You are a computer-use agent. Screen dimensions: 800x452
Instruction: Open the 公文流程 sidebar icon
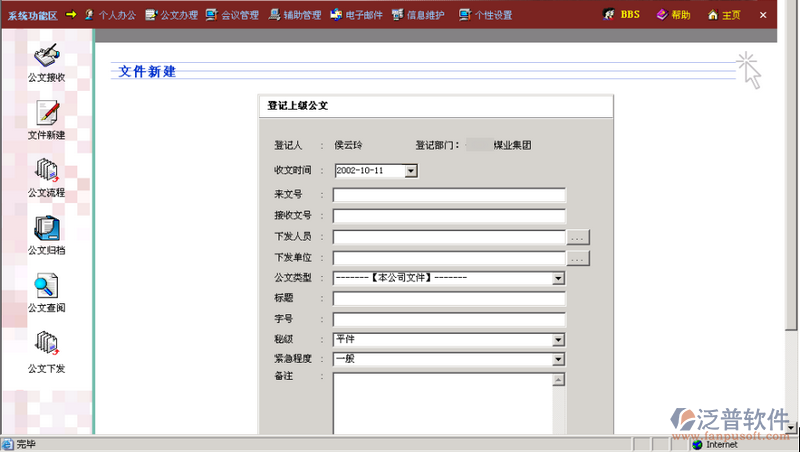[46, 171]
